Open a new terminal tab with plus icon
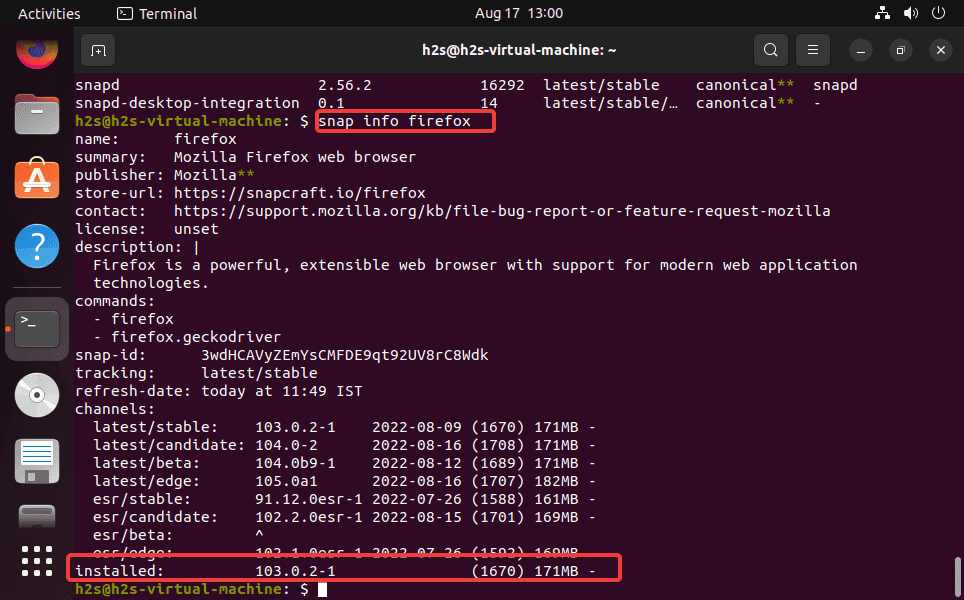The height and width of the screenshot is (600, 964). click(97, 49)
